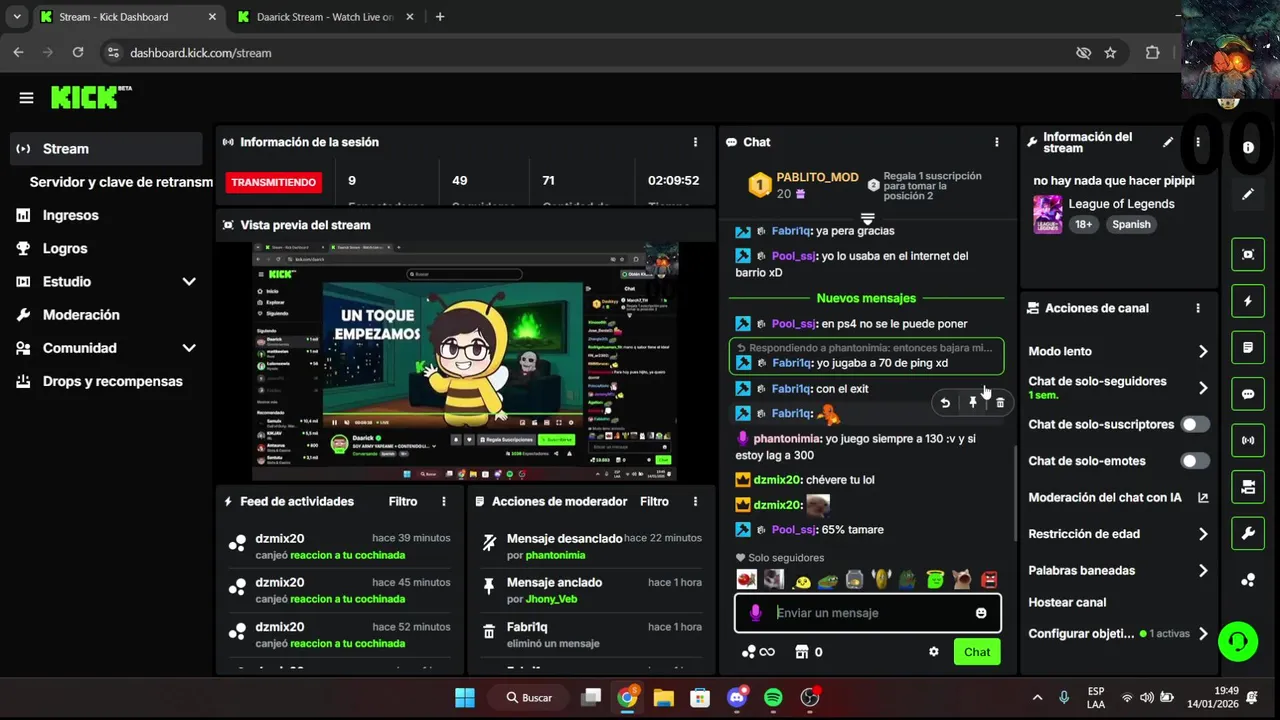Open the shop icon showing 0 below chat
1280x720 pixels.
pyautogui.click(x=808, y=651)
